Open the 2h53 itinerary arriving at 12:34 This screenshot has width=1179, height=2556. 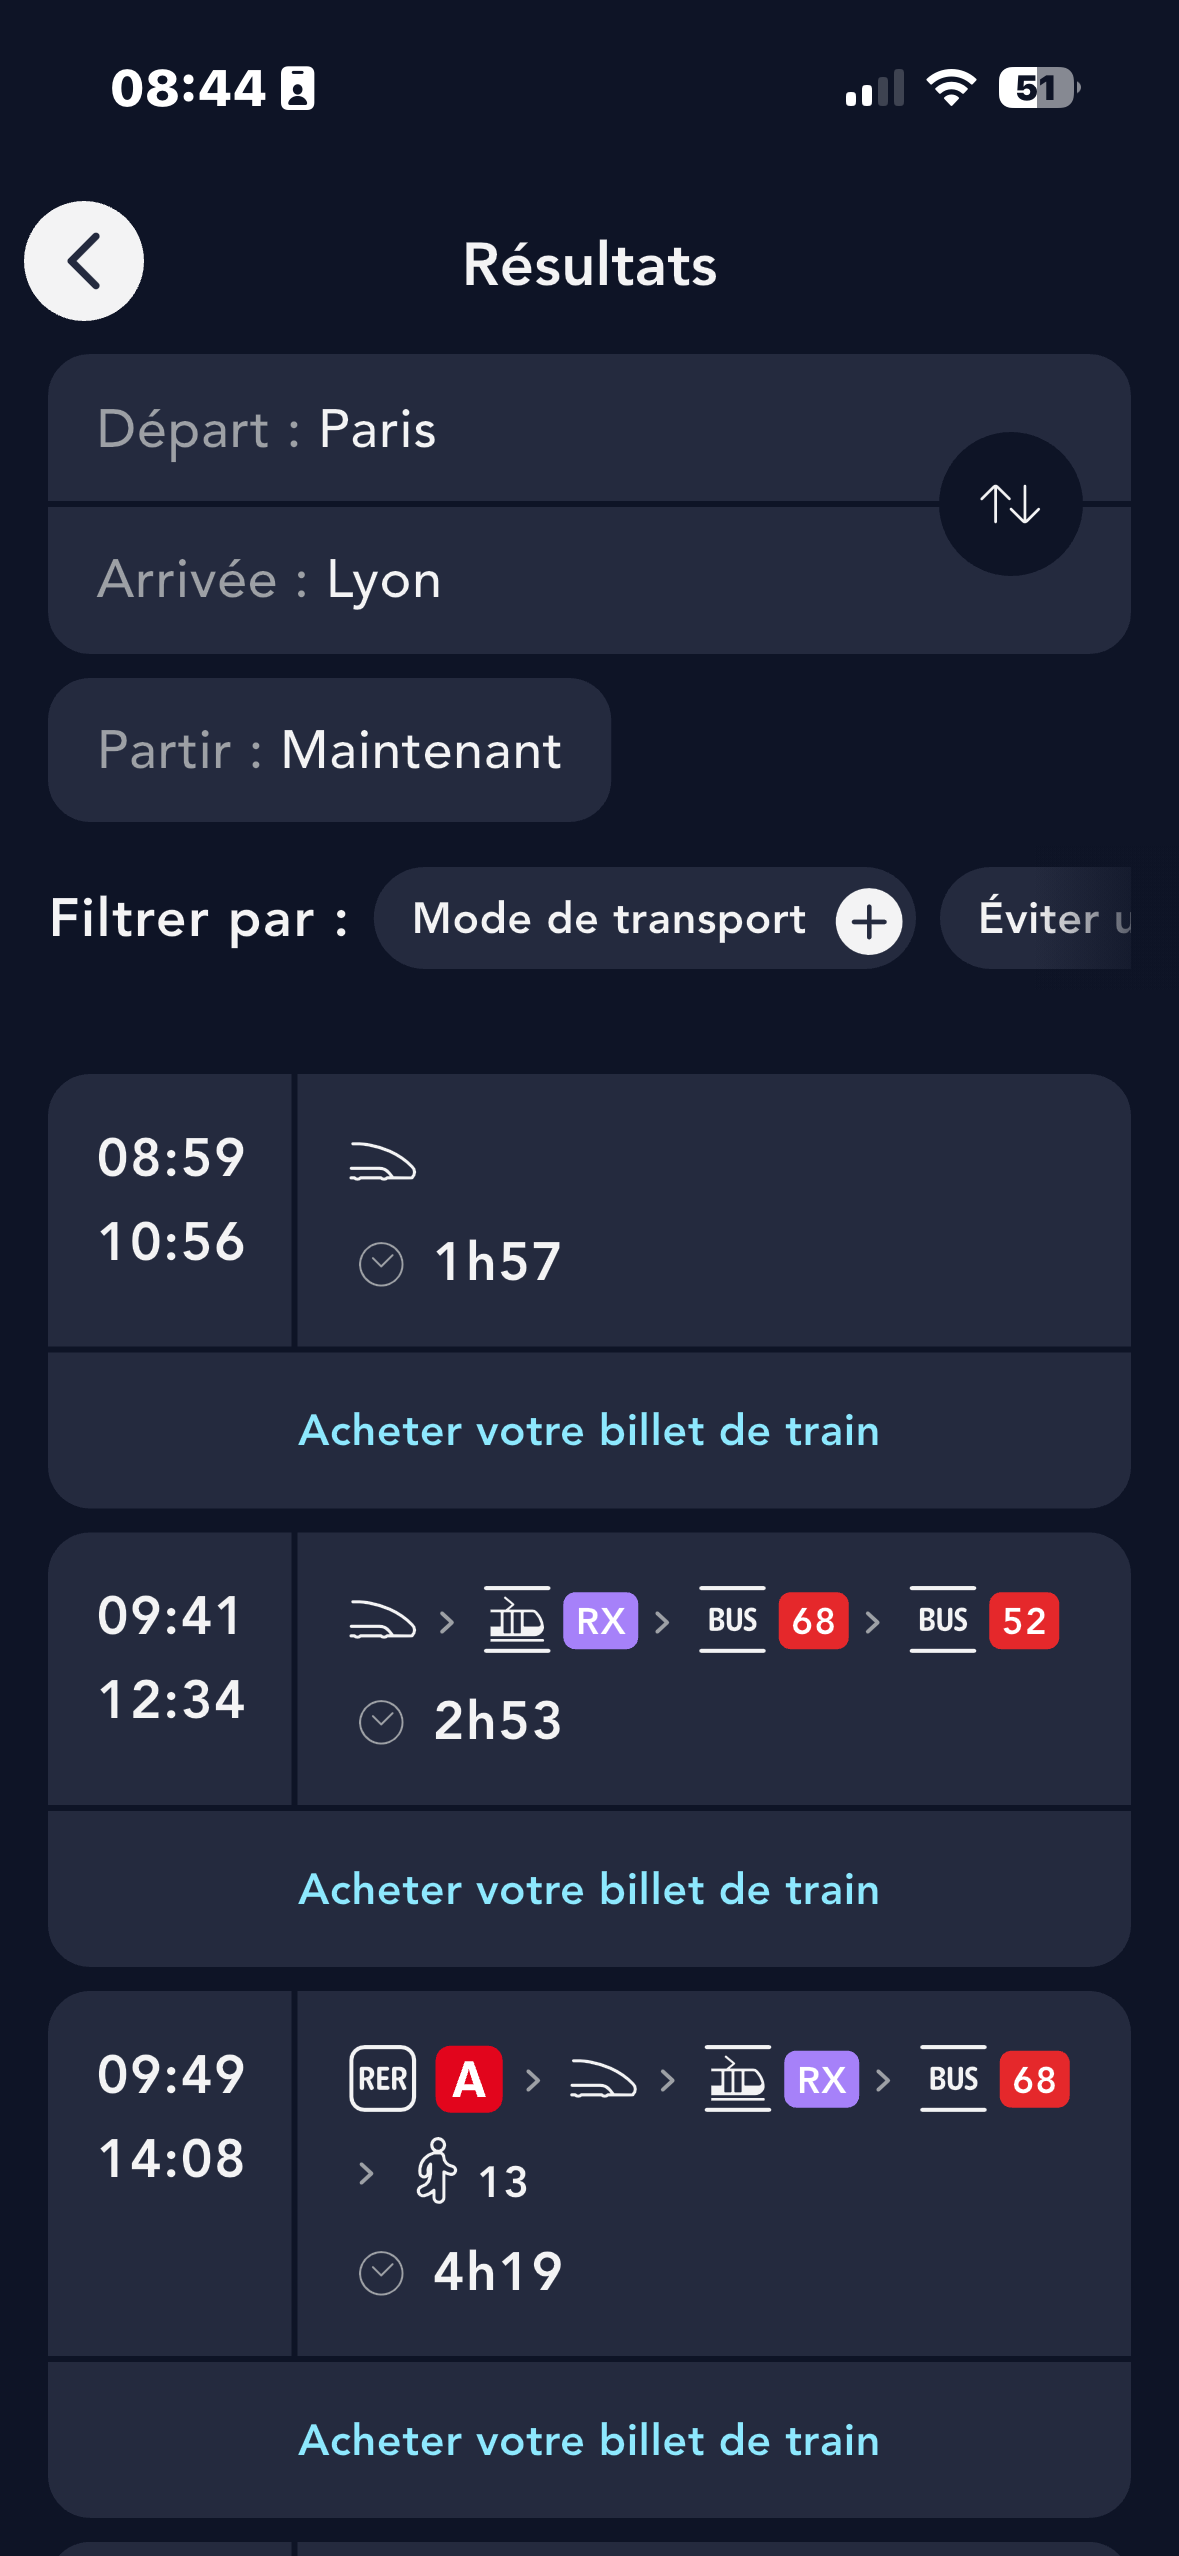700,1722
